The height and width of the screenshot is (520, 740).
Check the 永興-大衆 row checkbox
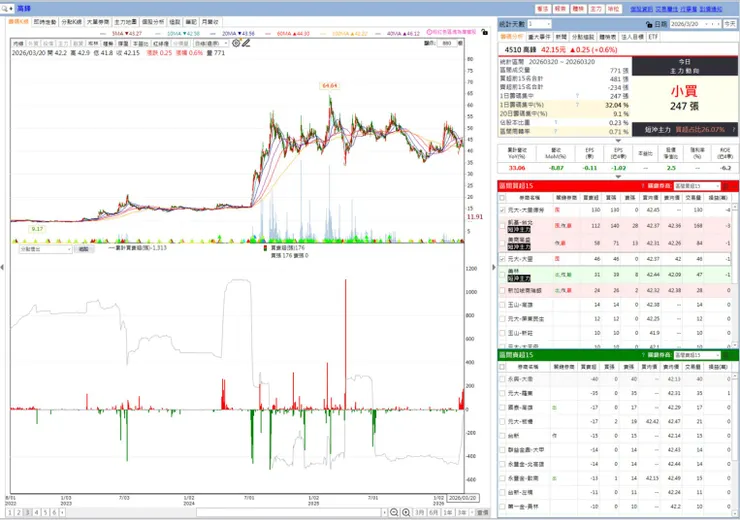pos(502,379)
